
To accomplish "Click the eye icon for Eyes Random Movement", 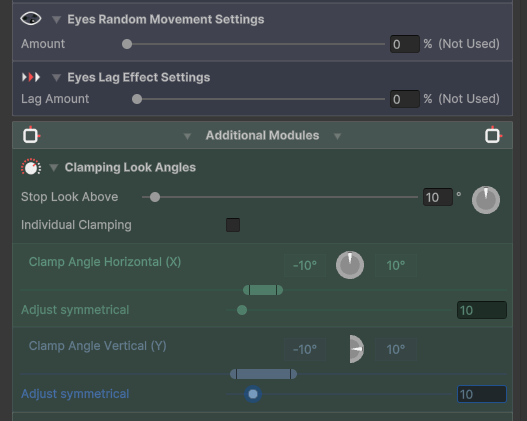I will [x=31, y=18].
